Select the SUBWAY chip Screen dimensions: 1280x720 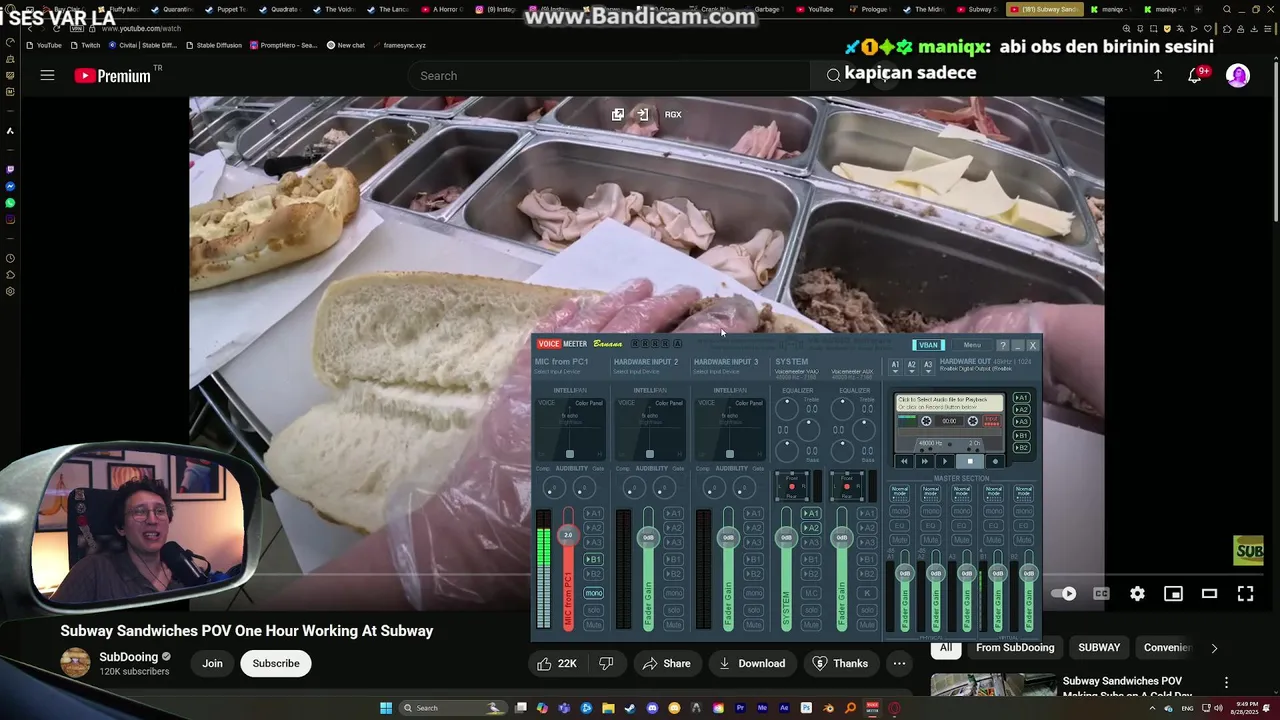tap(1099, 647)
